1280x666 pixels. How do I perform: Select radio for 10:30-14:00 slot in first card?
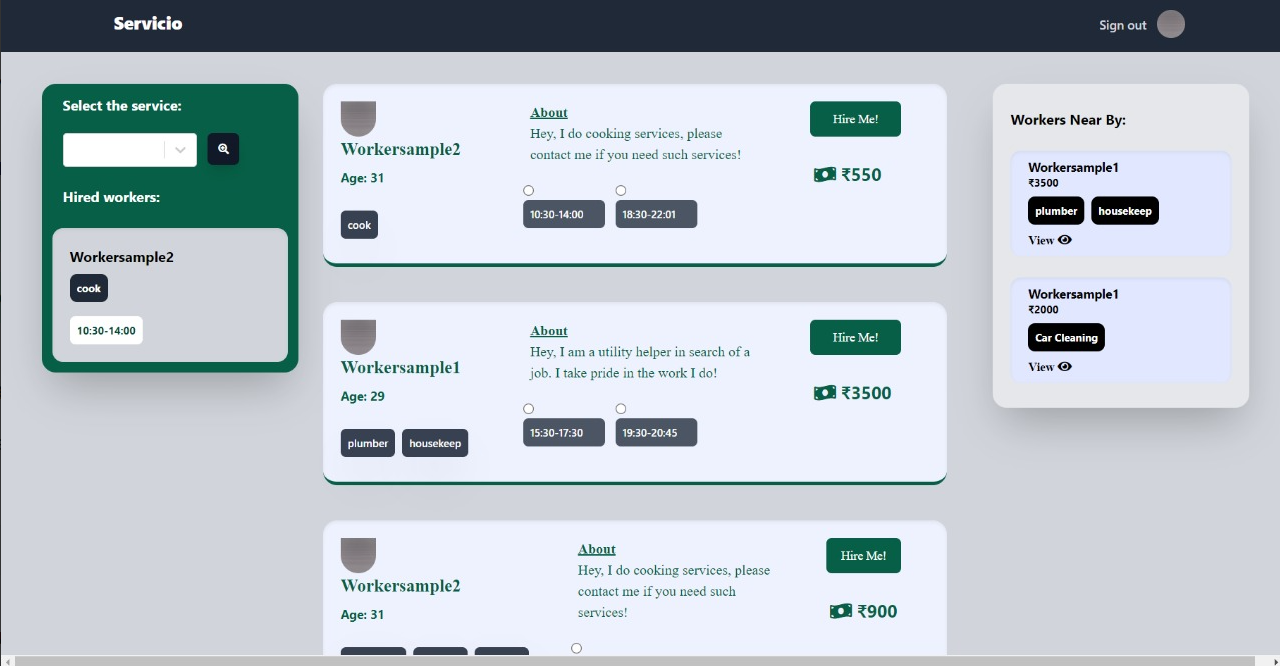tap(528, 190)
